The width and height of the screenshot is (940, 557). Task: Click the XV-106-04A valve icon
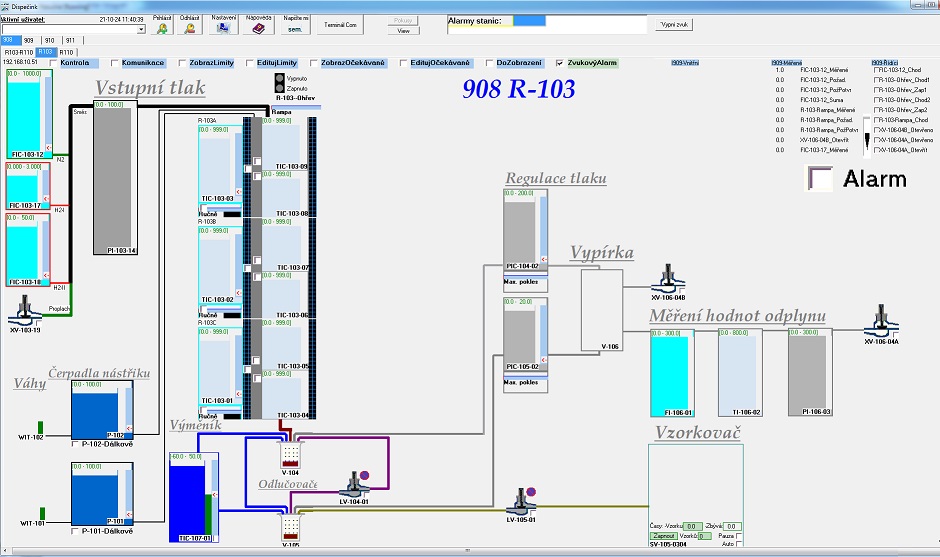tap(882, 322)
